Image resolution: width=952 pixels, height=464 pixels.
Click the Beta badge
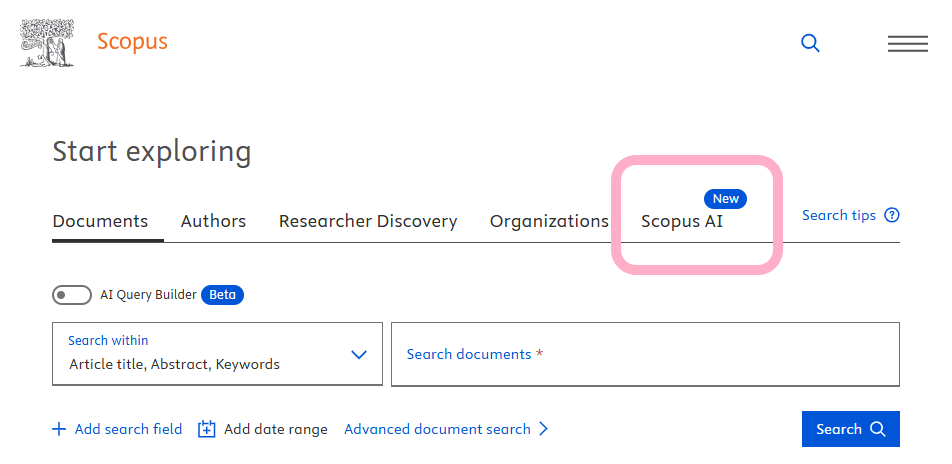[x=222, y=295]
